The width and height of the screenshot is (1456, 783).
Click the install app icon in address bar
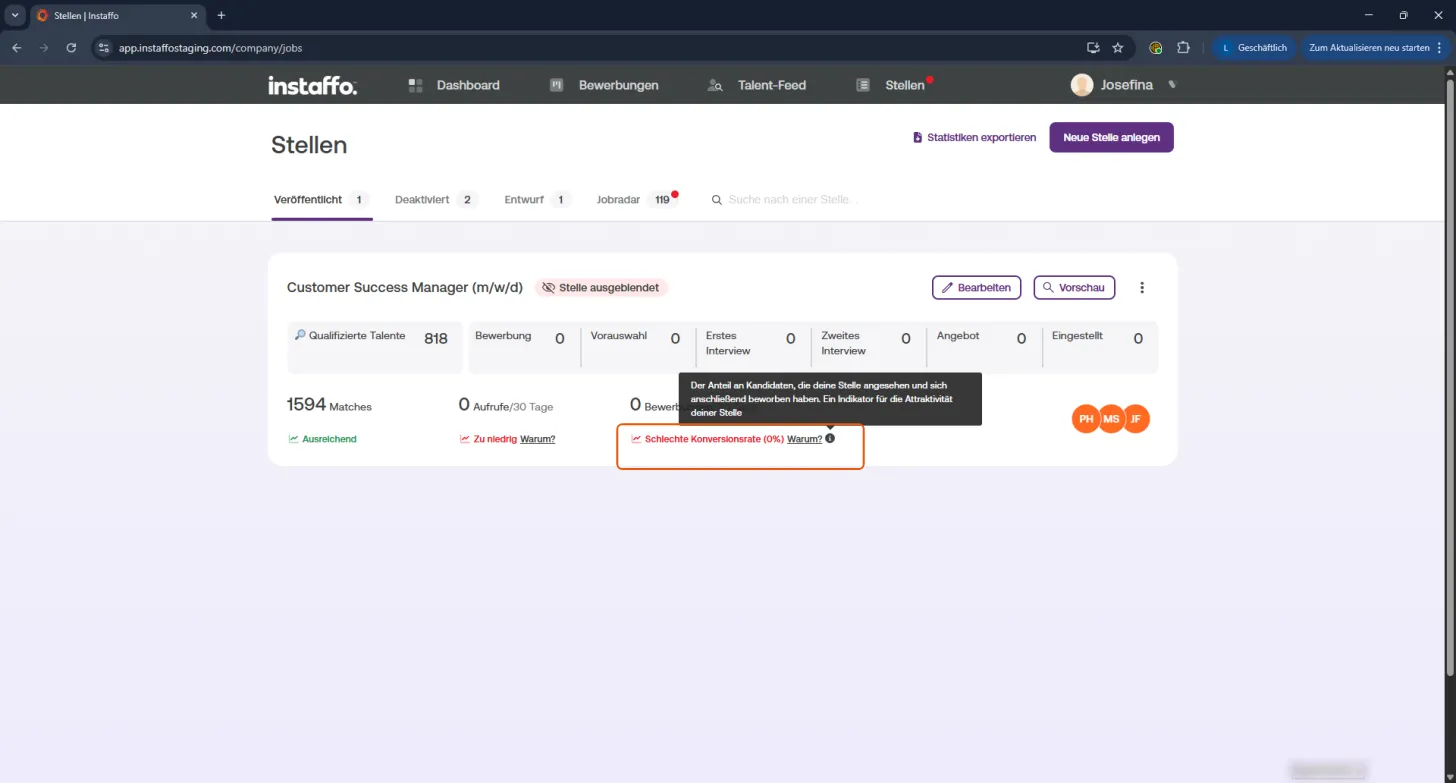[x=1093, y=47]
